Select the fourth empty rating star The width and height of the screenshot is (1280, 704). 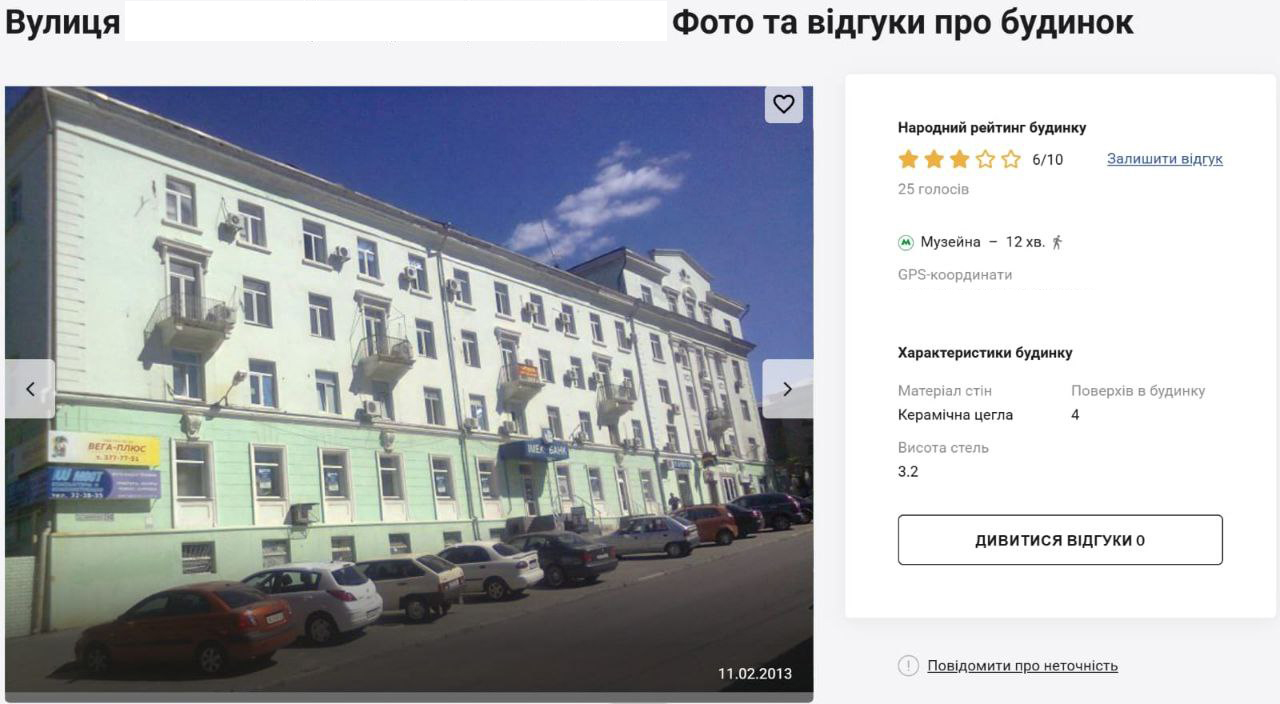(x=986, y=159)
